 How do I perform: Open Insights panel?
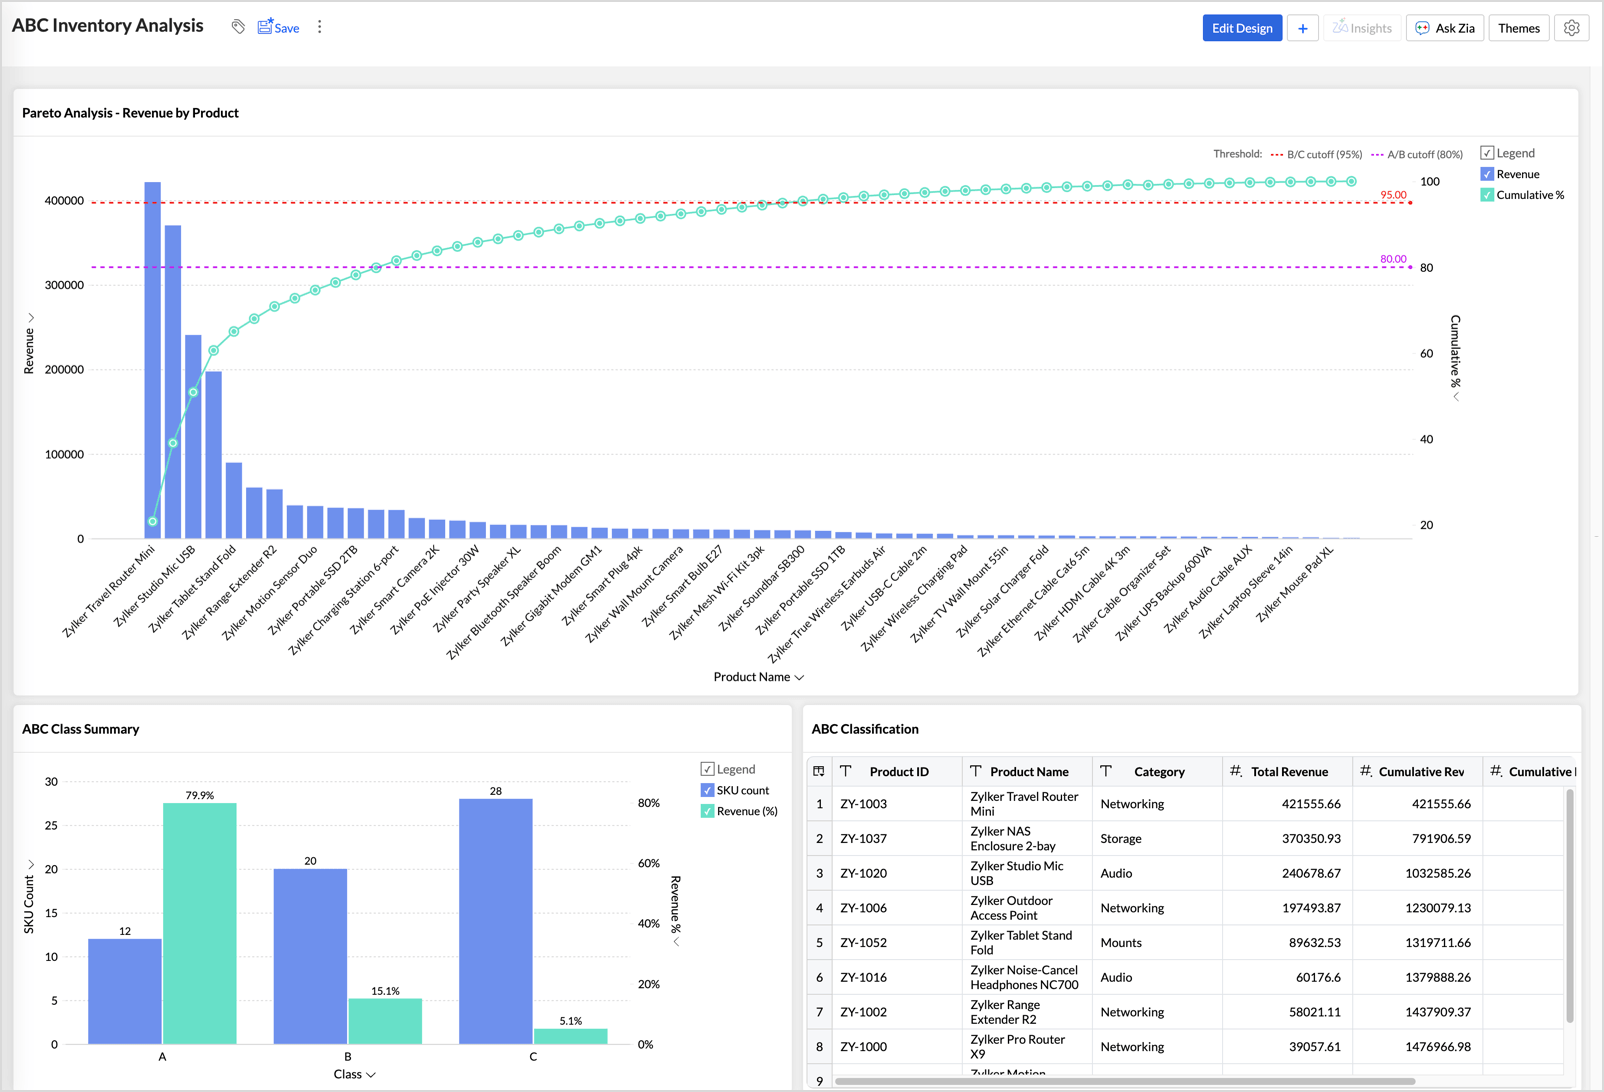(x=1362, y=28)
